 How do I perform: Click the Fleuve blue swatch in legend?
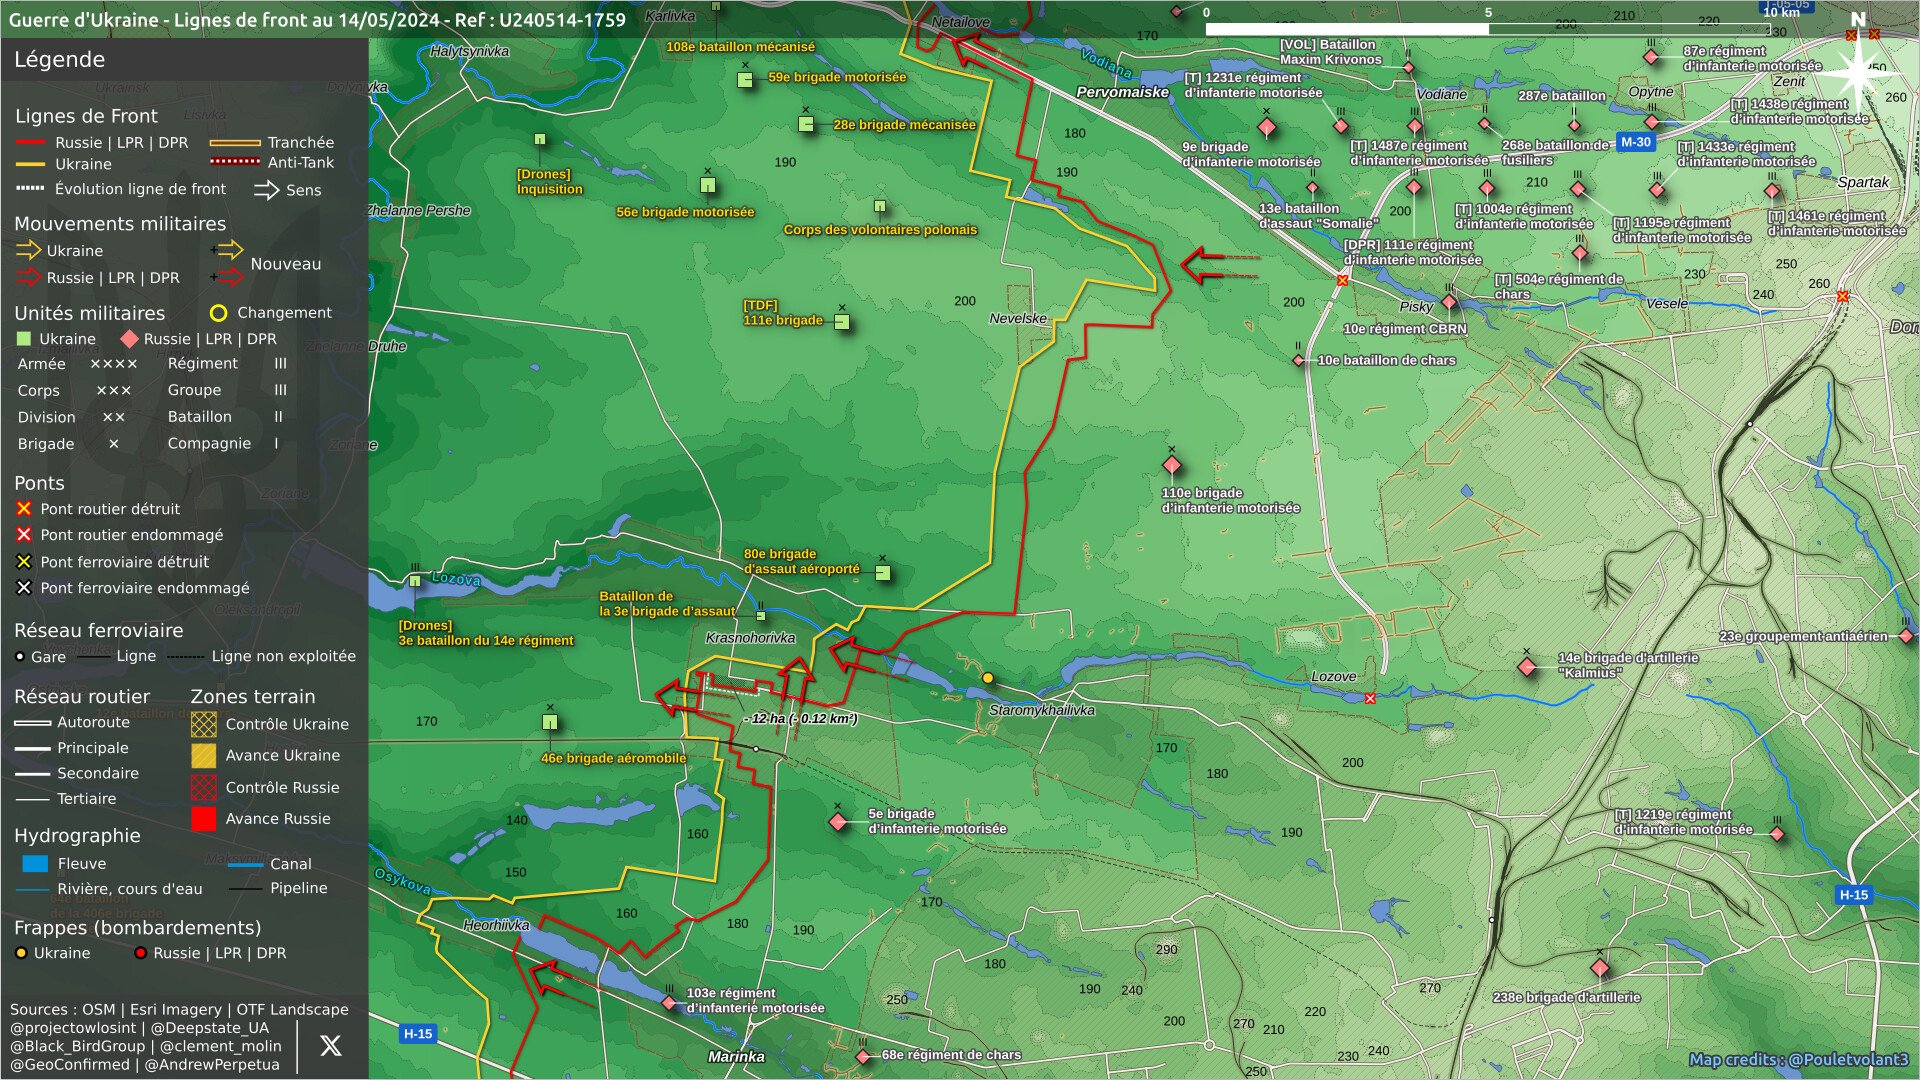35,864
